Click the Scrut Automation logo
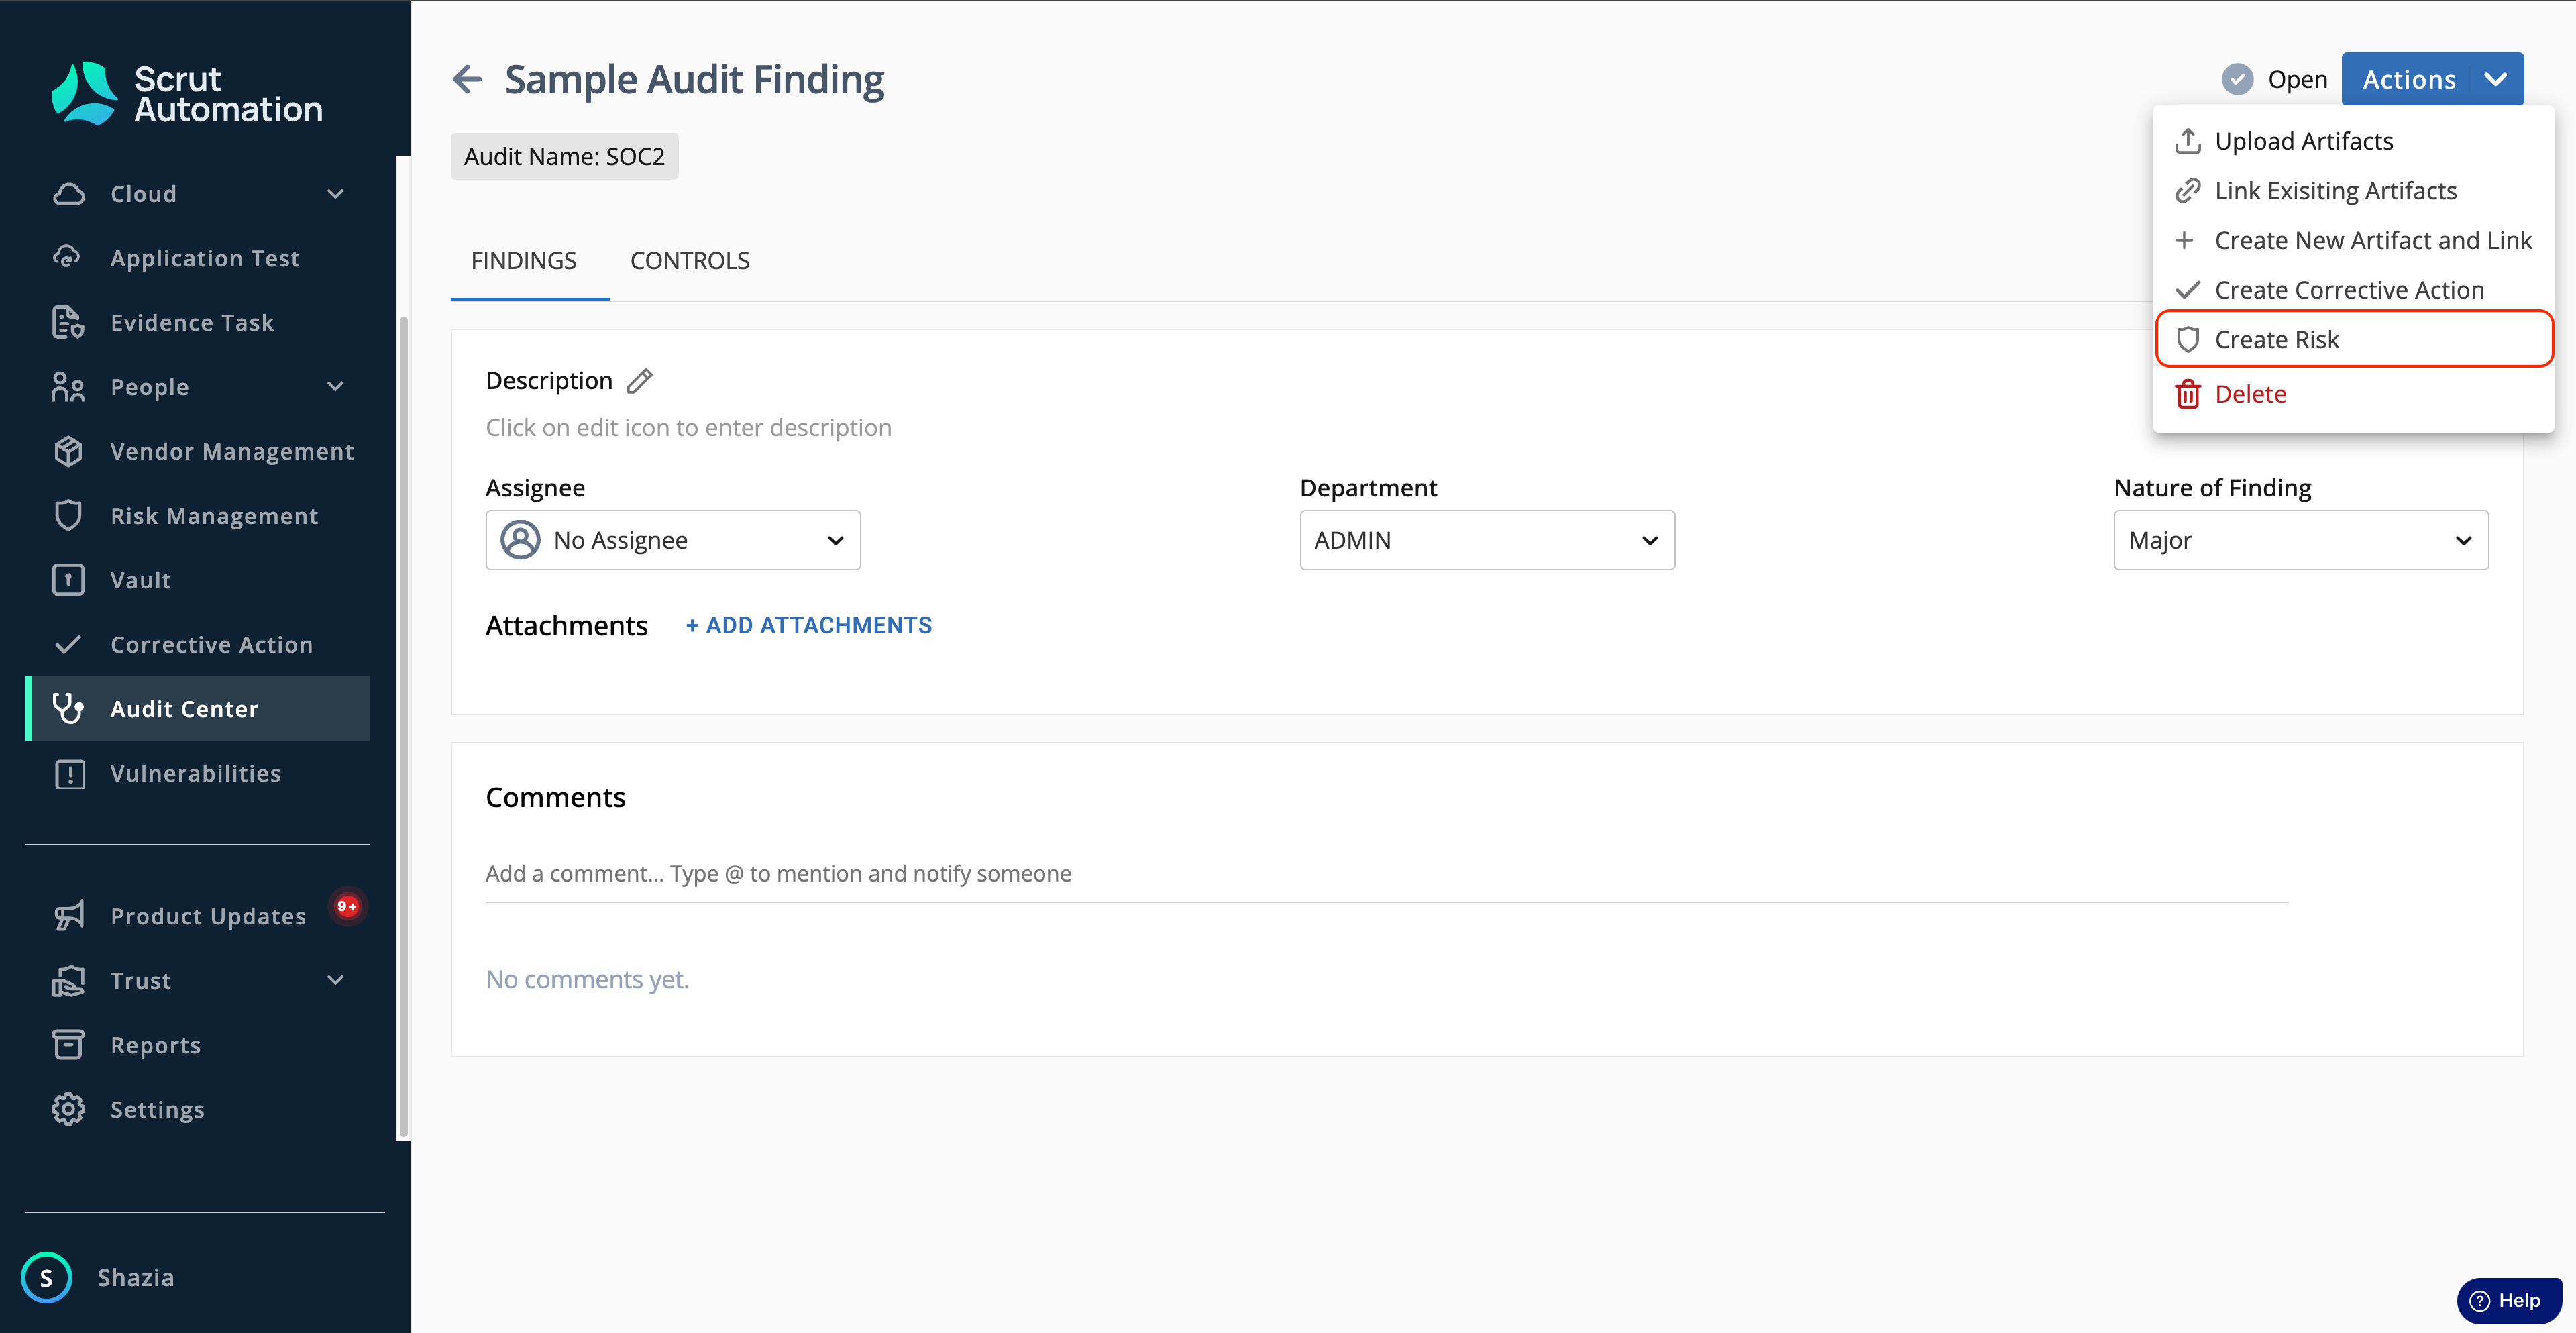Viewport: 2576px width, 1333px height. pos(187,93)
